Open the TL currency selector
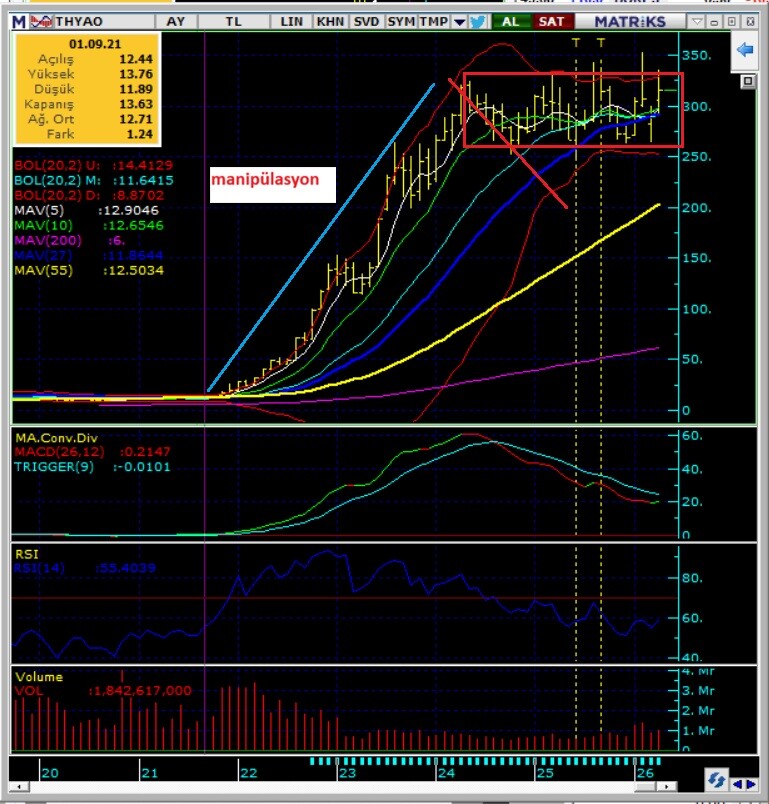 click(x=233, y=21)
